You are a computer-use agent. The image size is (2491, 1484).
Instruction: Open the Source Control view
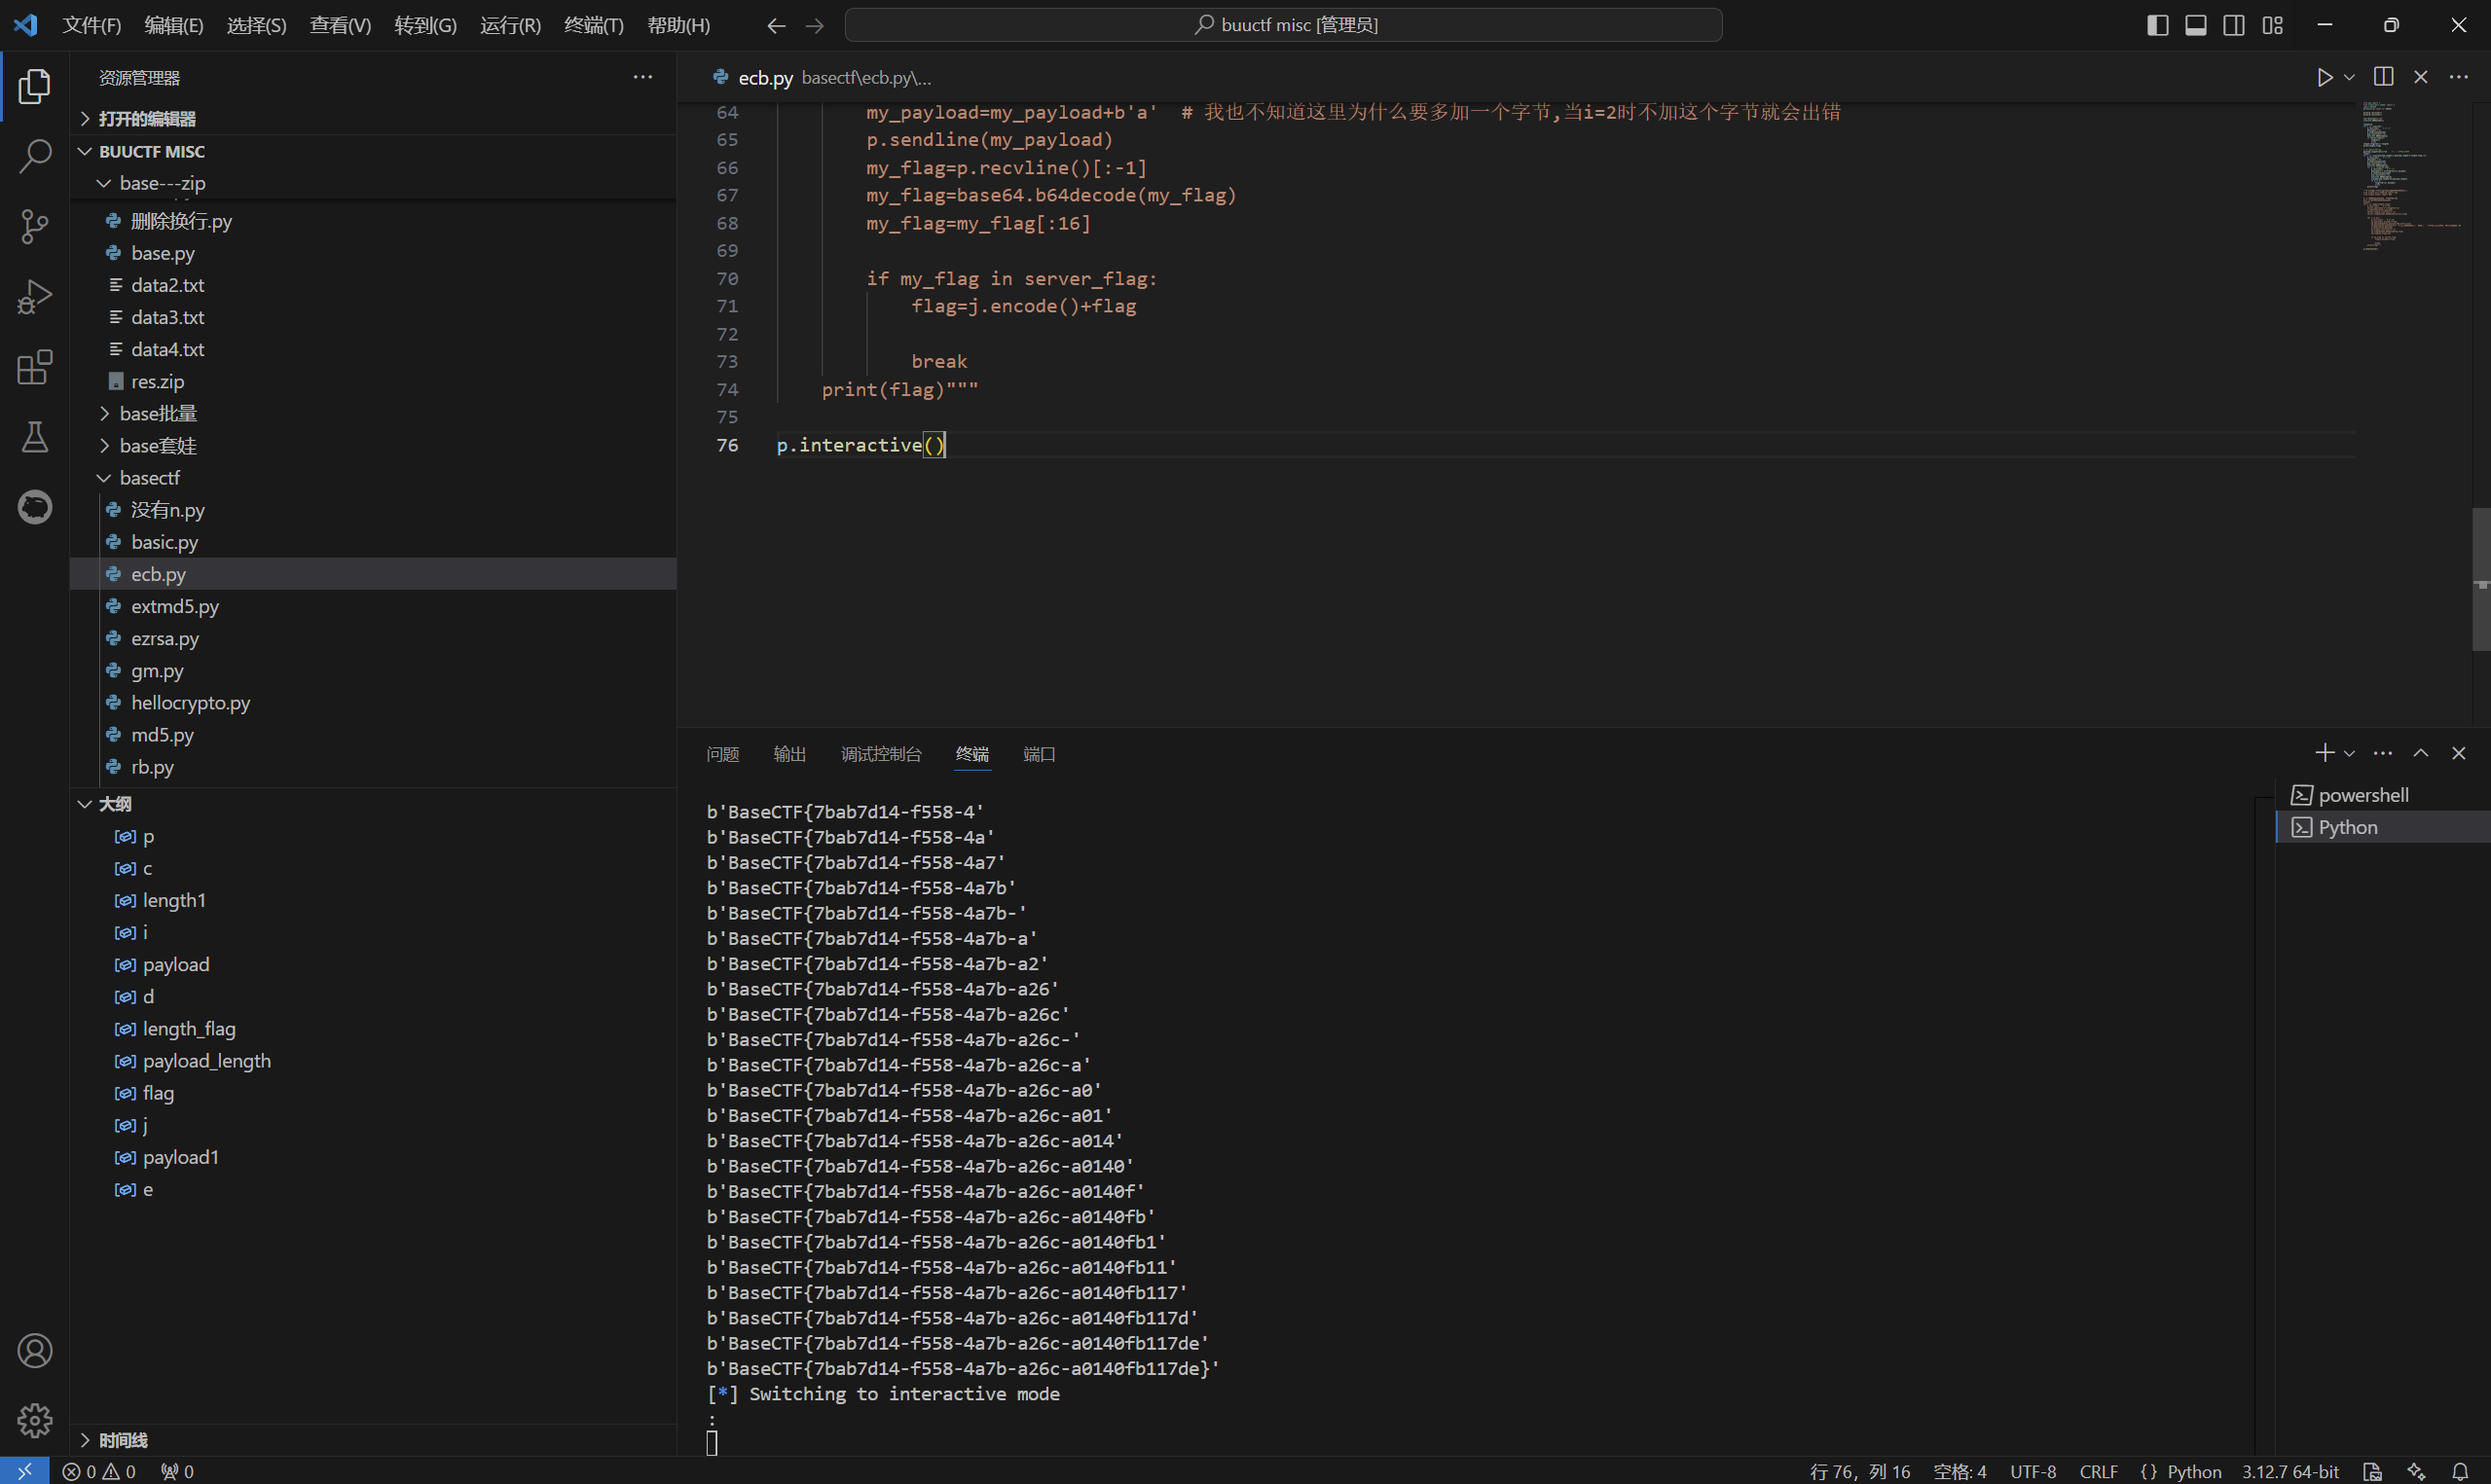coord(35,226)
